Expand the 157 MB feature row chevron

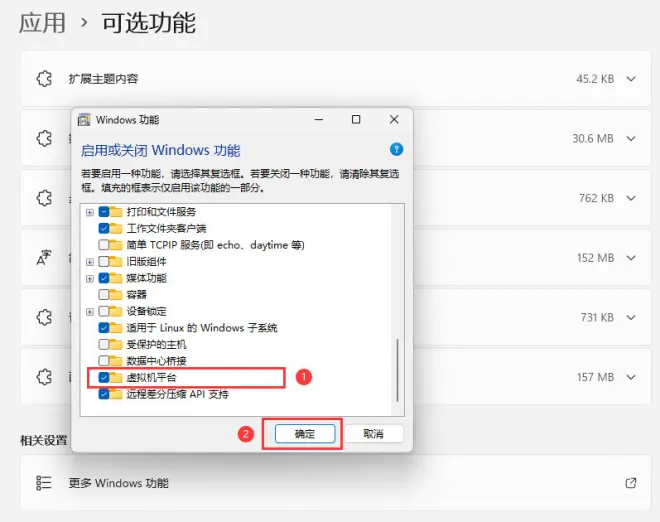tap(631, 377)
